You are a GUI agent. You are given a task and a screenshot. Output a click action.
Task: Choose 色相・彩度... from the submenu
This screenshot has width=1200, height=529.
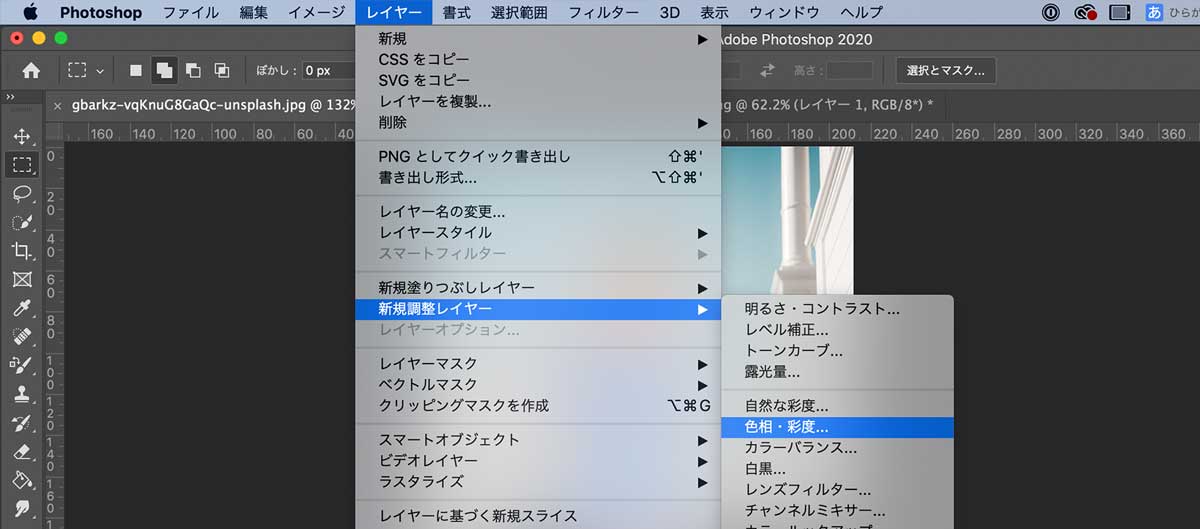pos(838,427)
